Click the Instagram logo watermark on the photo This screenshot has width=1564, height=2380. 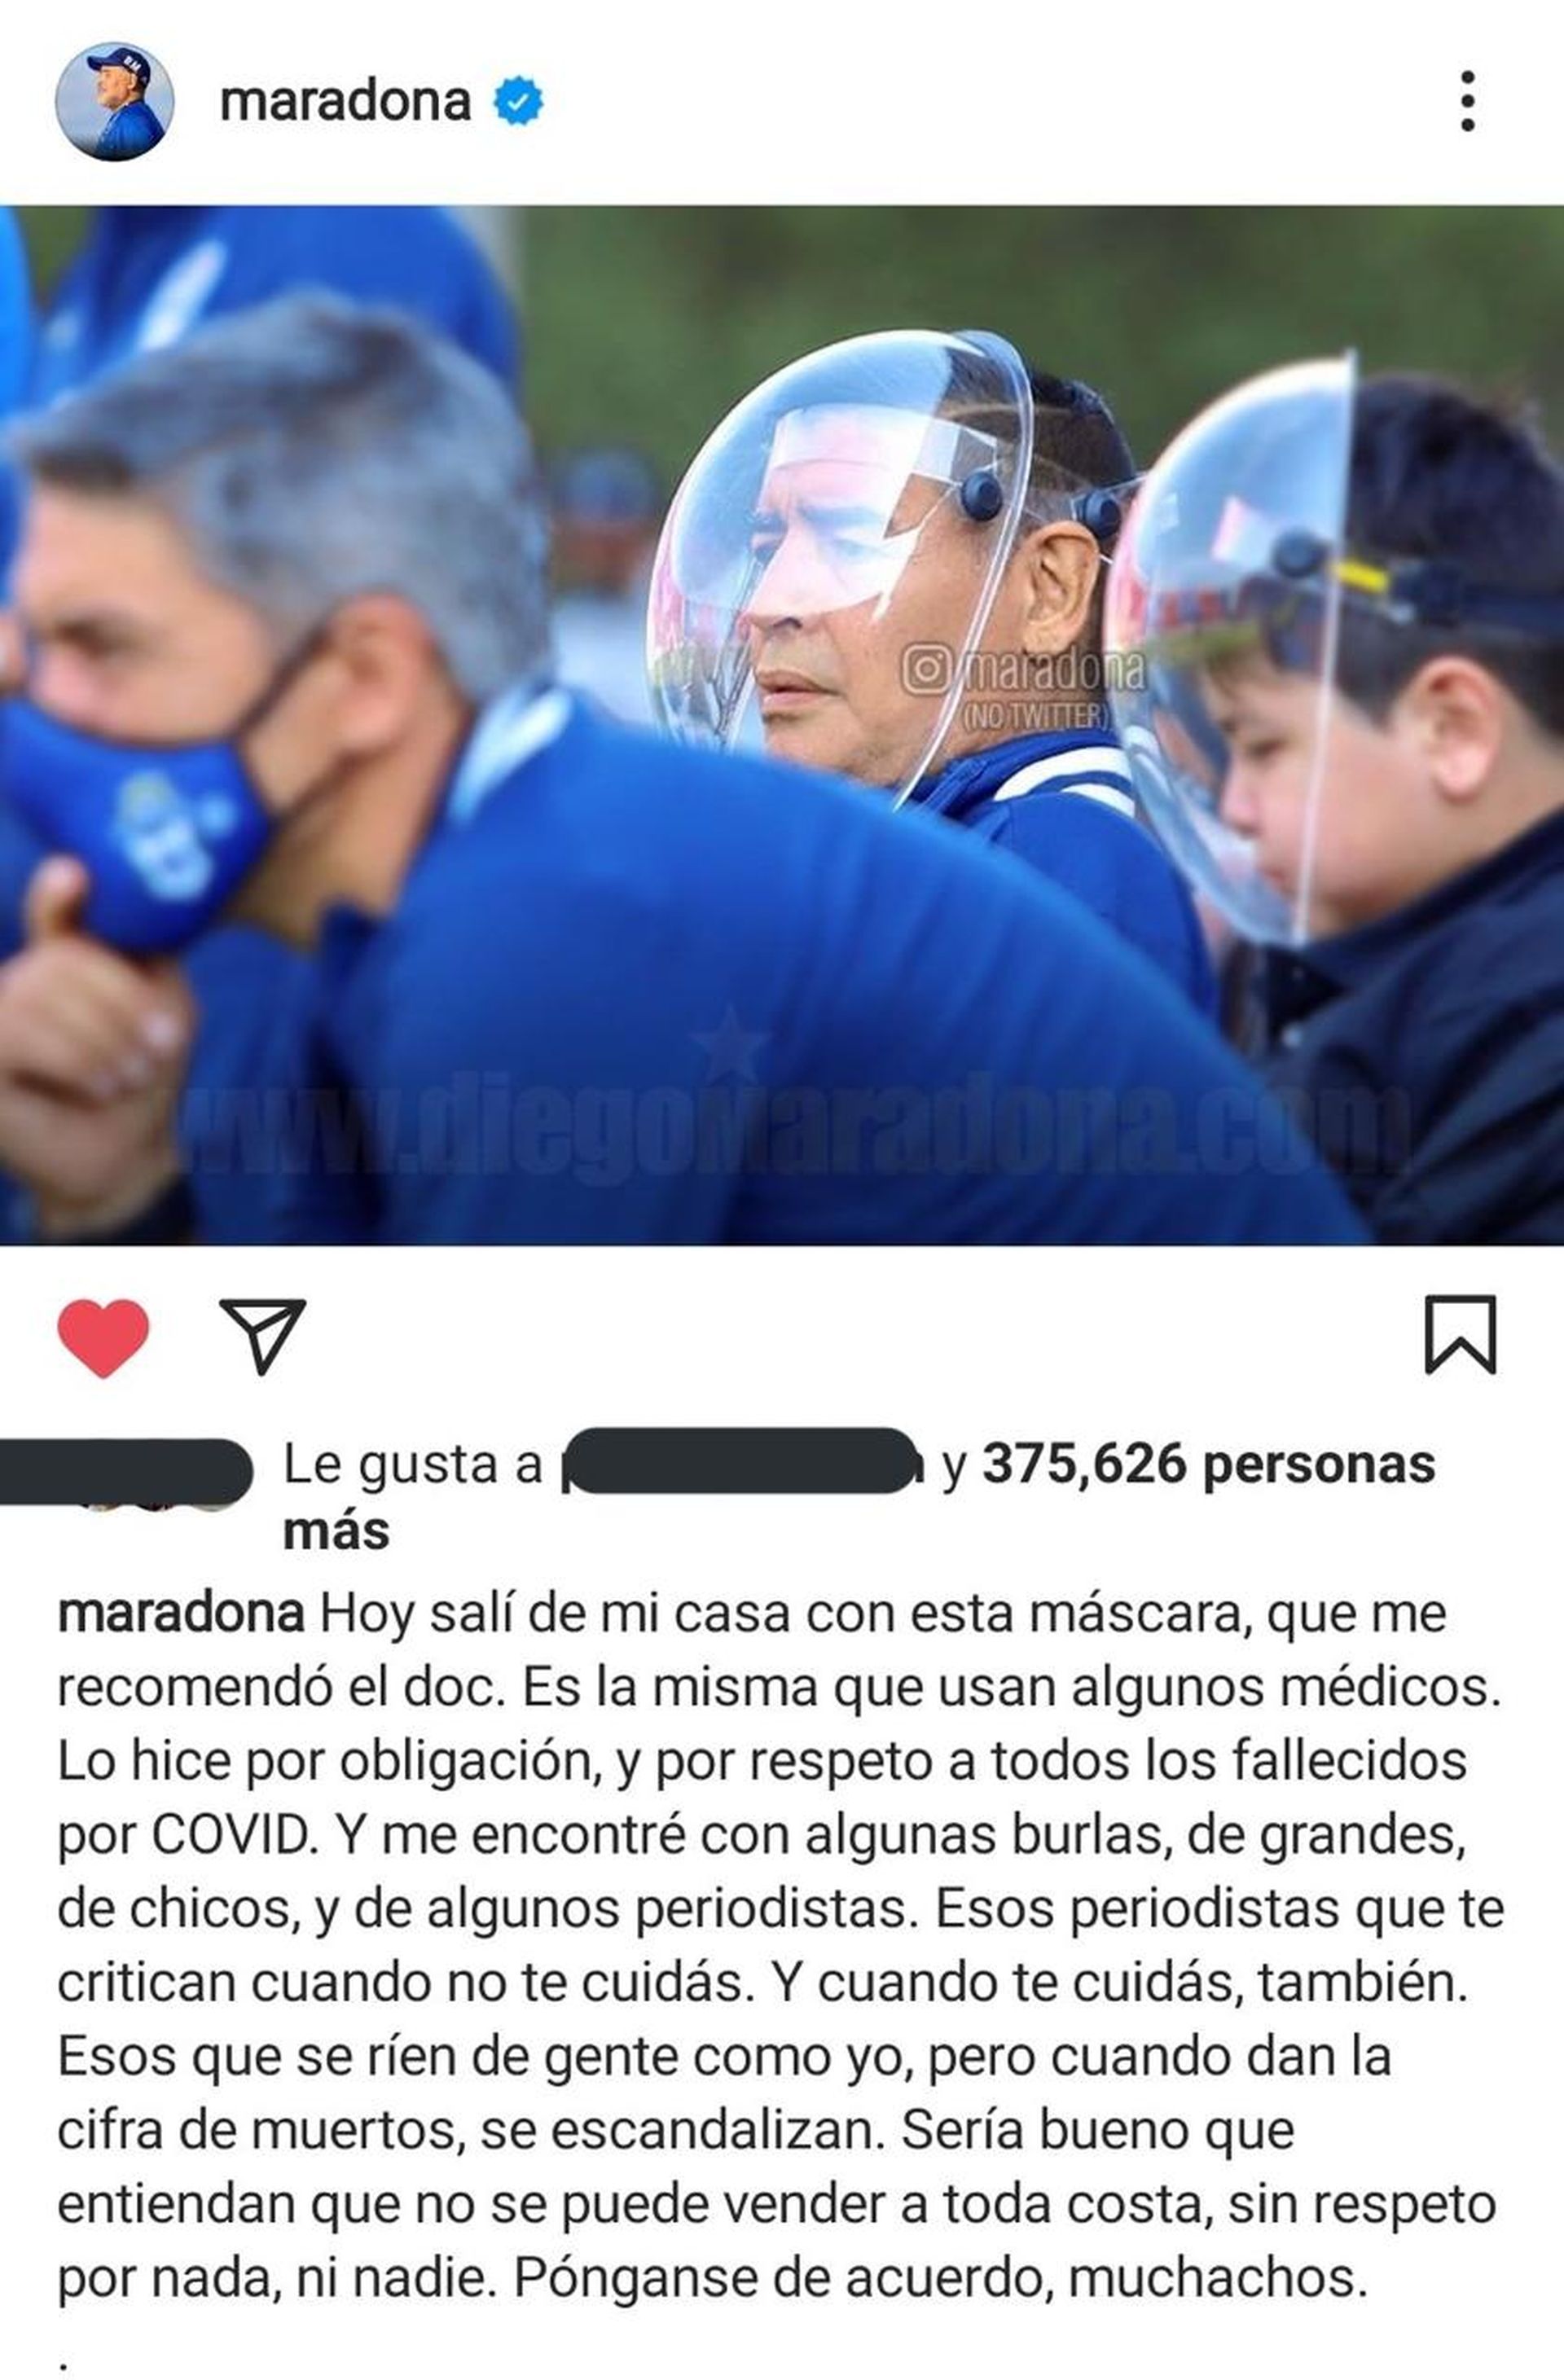tap(926, 669)
